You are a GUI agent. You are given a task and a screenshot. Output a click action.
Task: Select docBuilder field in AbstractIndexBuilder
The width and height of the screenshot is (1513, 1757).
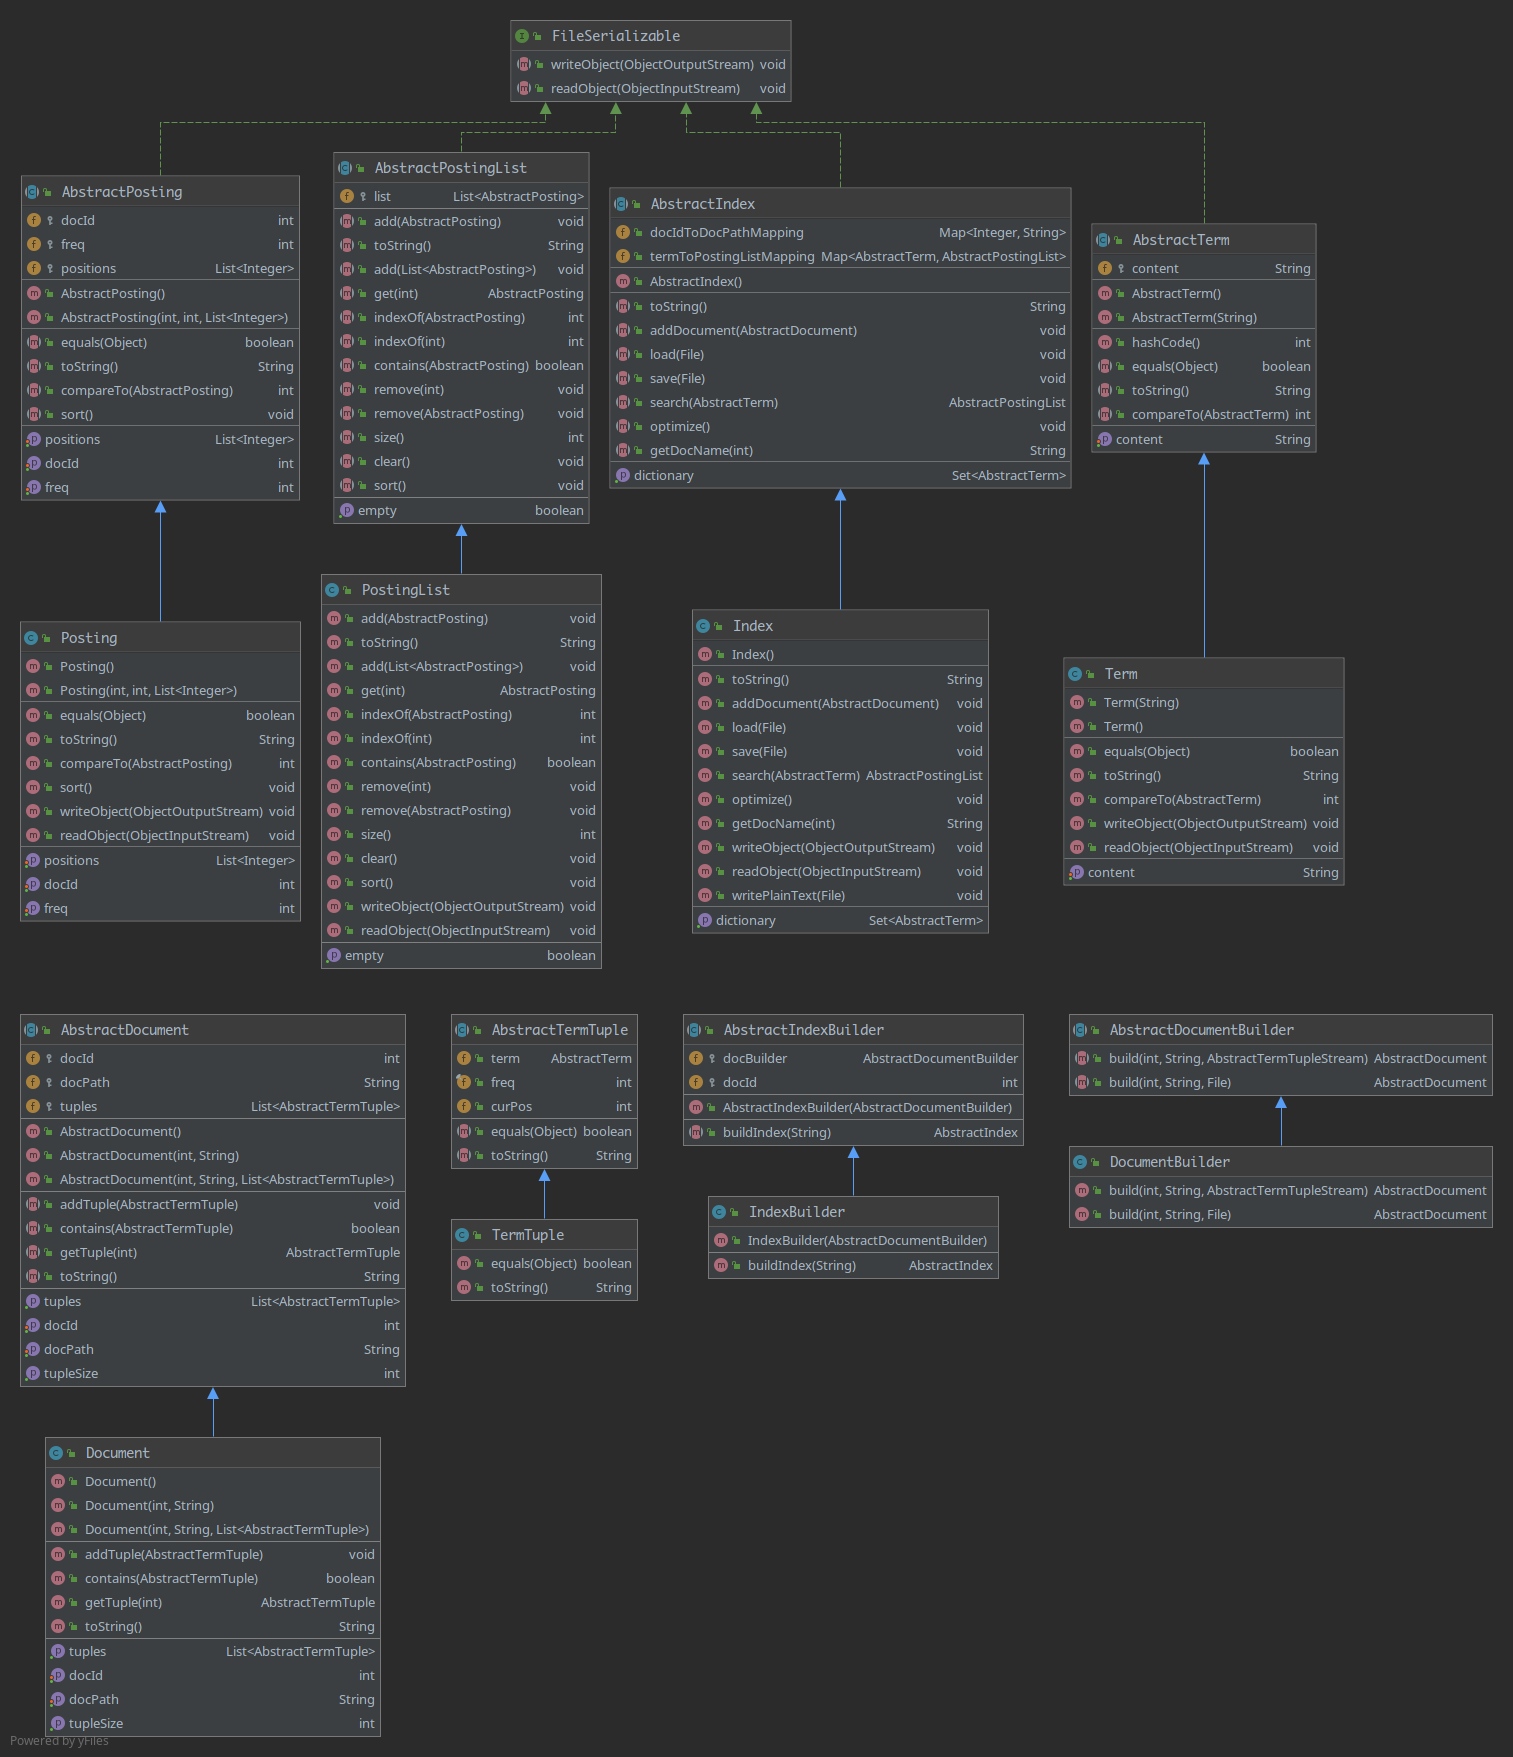click(853, 1059)
